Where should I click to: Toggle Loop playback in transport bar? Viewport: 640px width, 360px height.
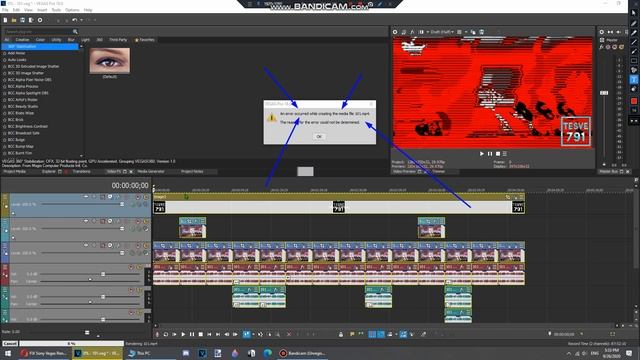click(166, 334)
